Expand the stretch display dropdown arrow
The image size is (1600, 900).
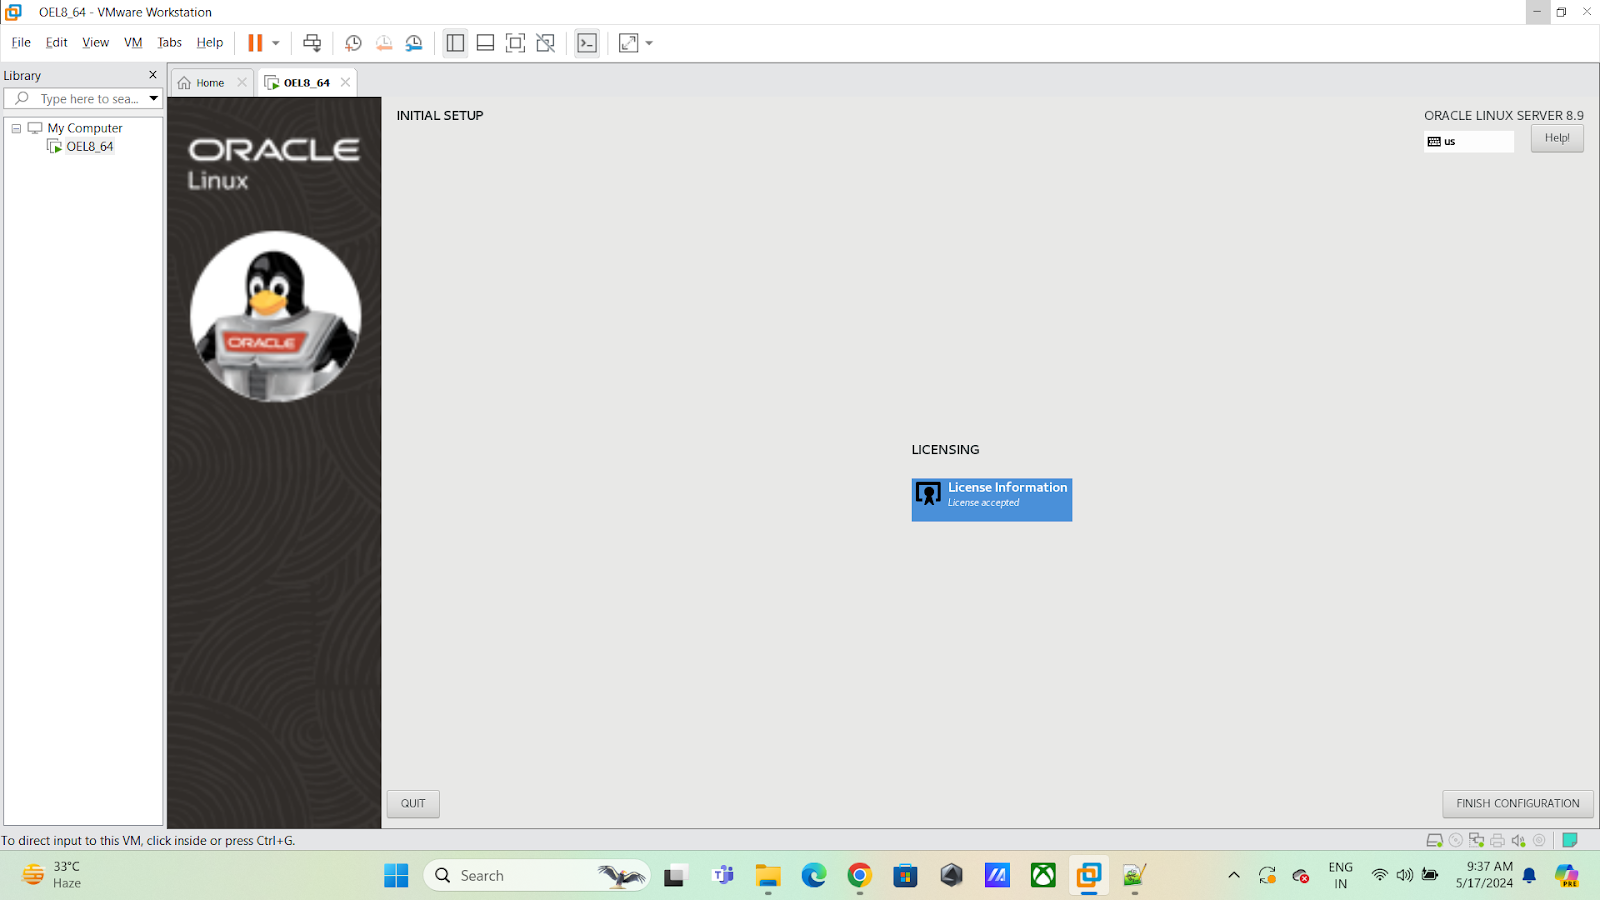click(649, 43)
